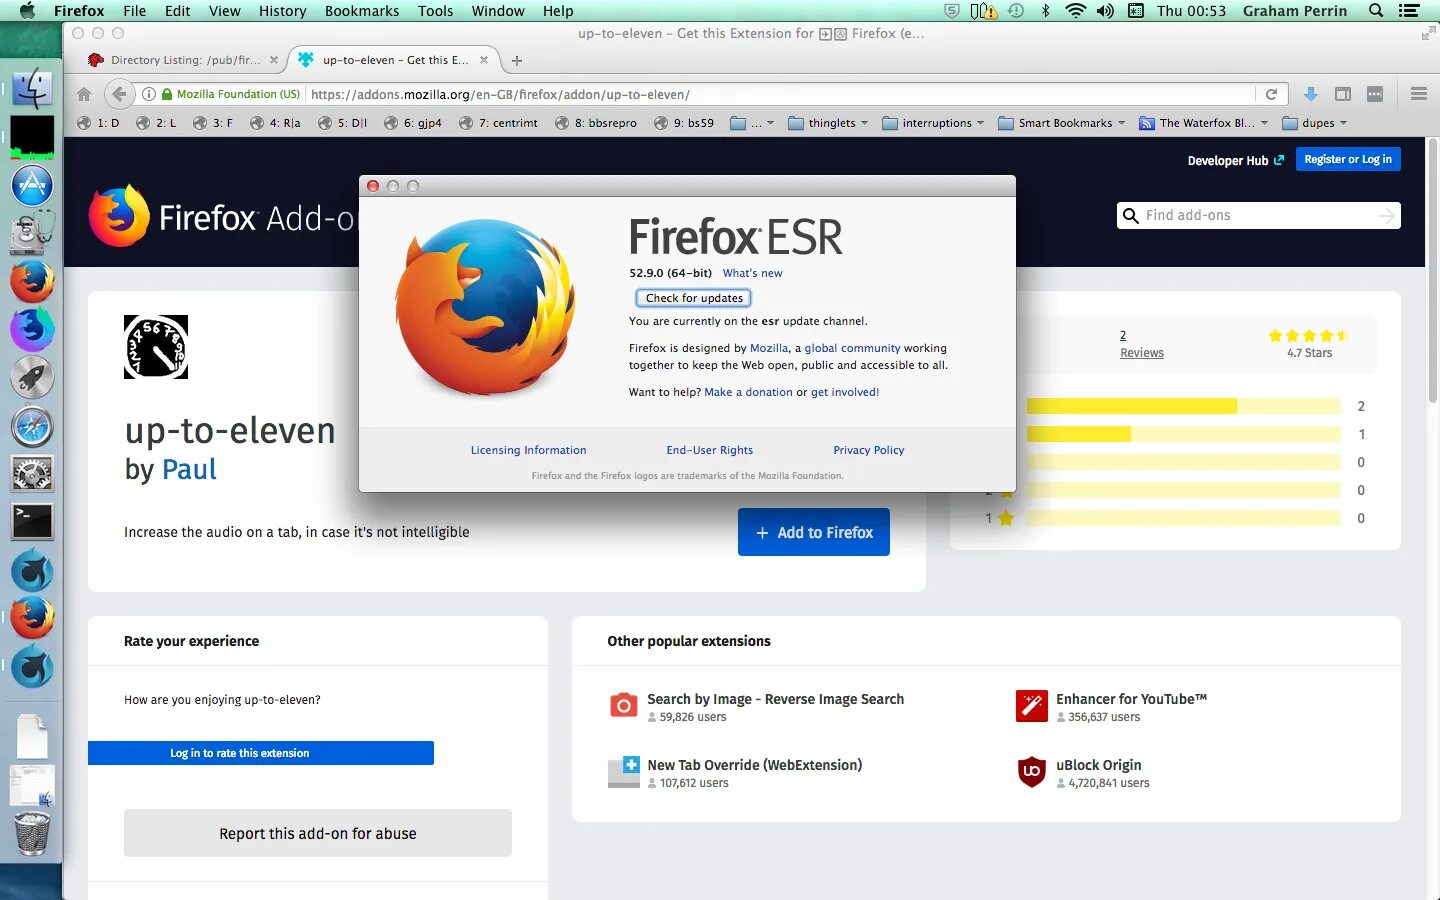Expand The Waterfox Bl… bookmark feed
The width and height of the screenshot is (1440, 900).
click(x=1203, y=123)
